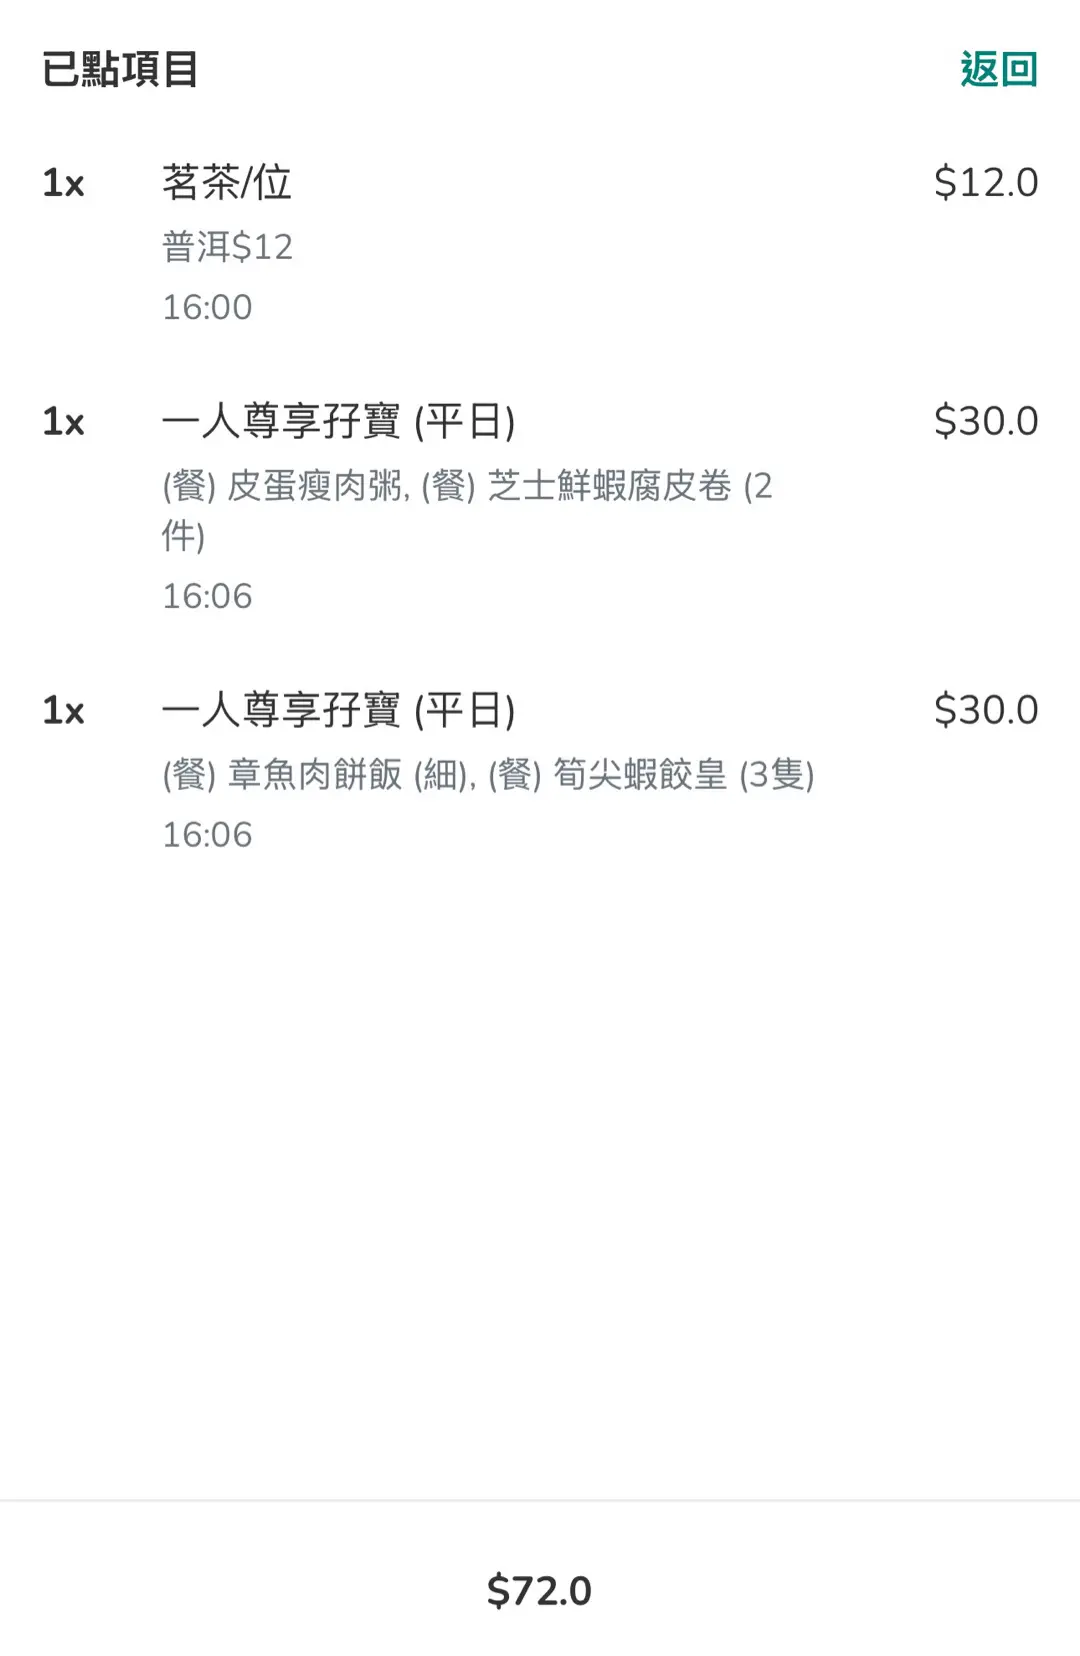Select the 一人尊享孖寶 title above 章魚肉餅飯
The width and height of the screenshot is (1080, 1656).
[x=338, y=711]
